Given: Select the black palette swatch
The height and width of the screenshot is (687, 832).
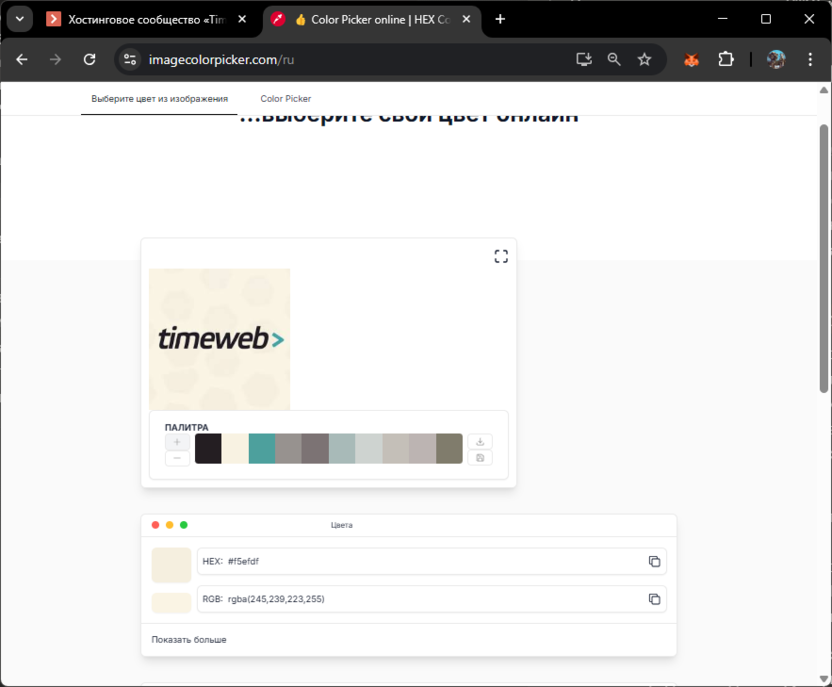Looking at the screenshot, I should (208, 449).
